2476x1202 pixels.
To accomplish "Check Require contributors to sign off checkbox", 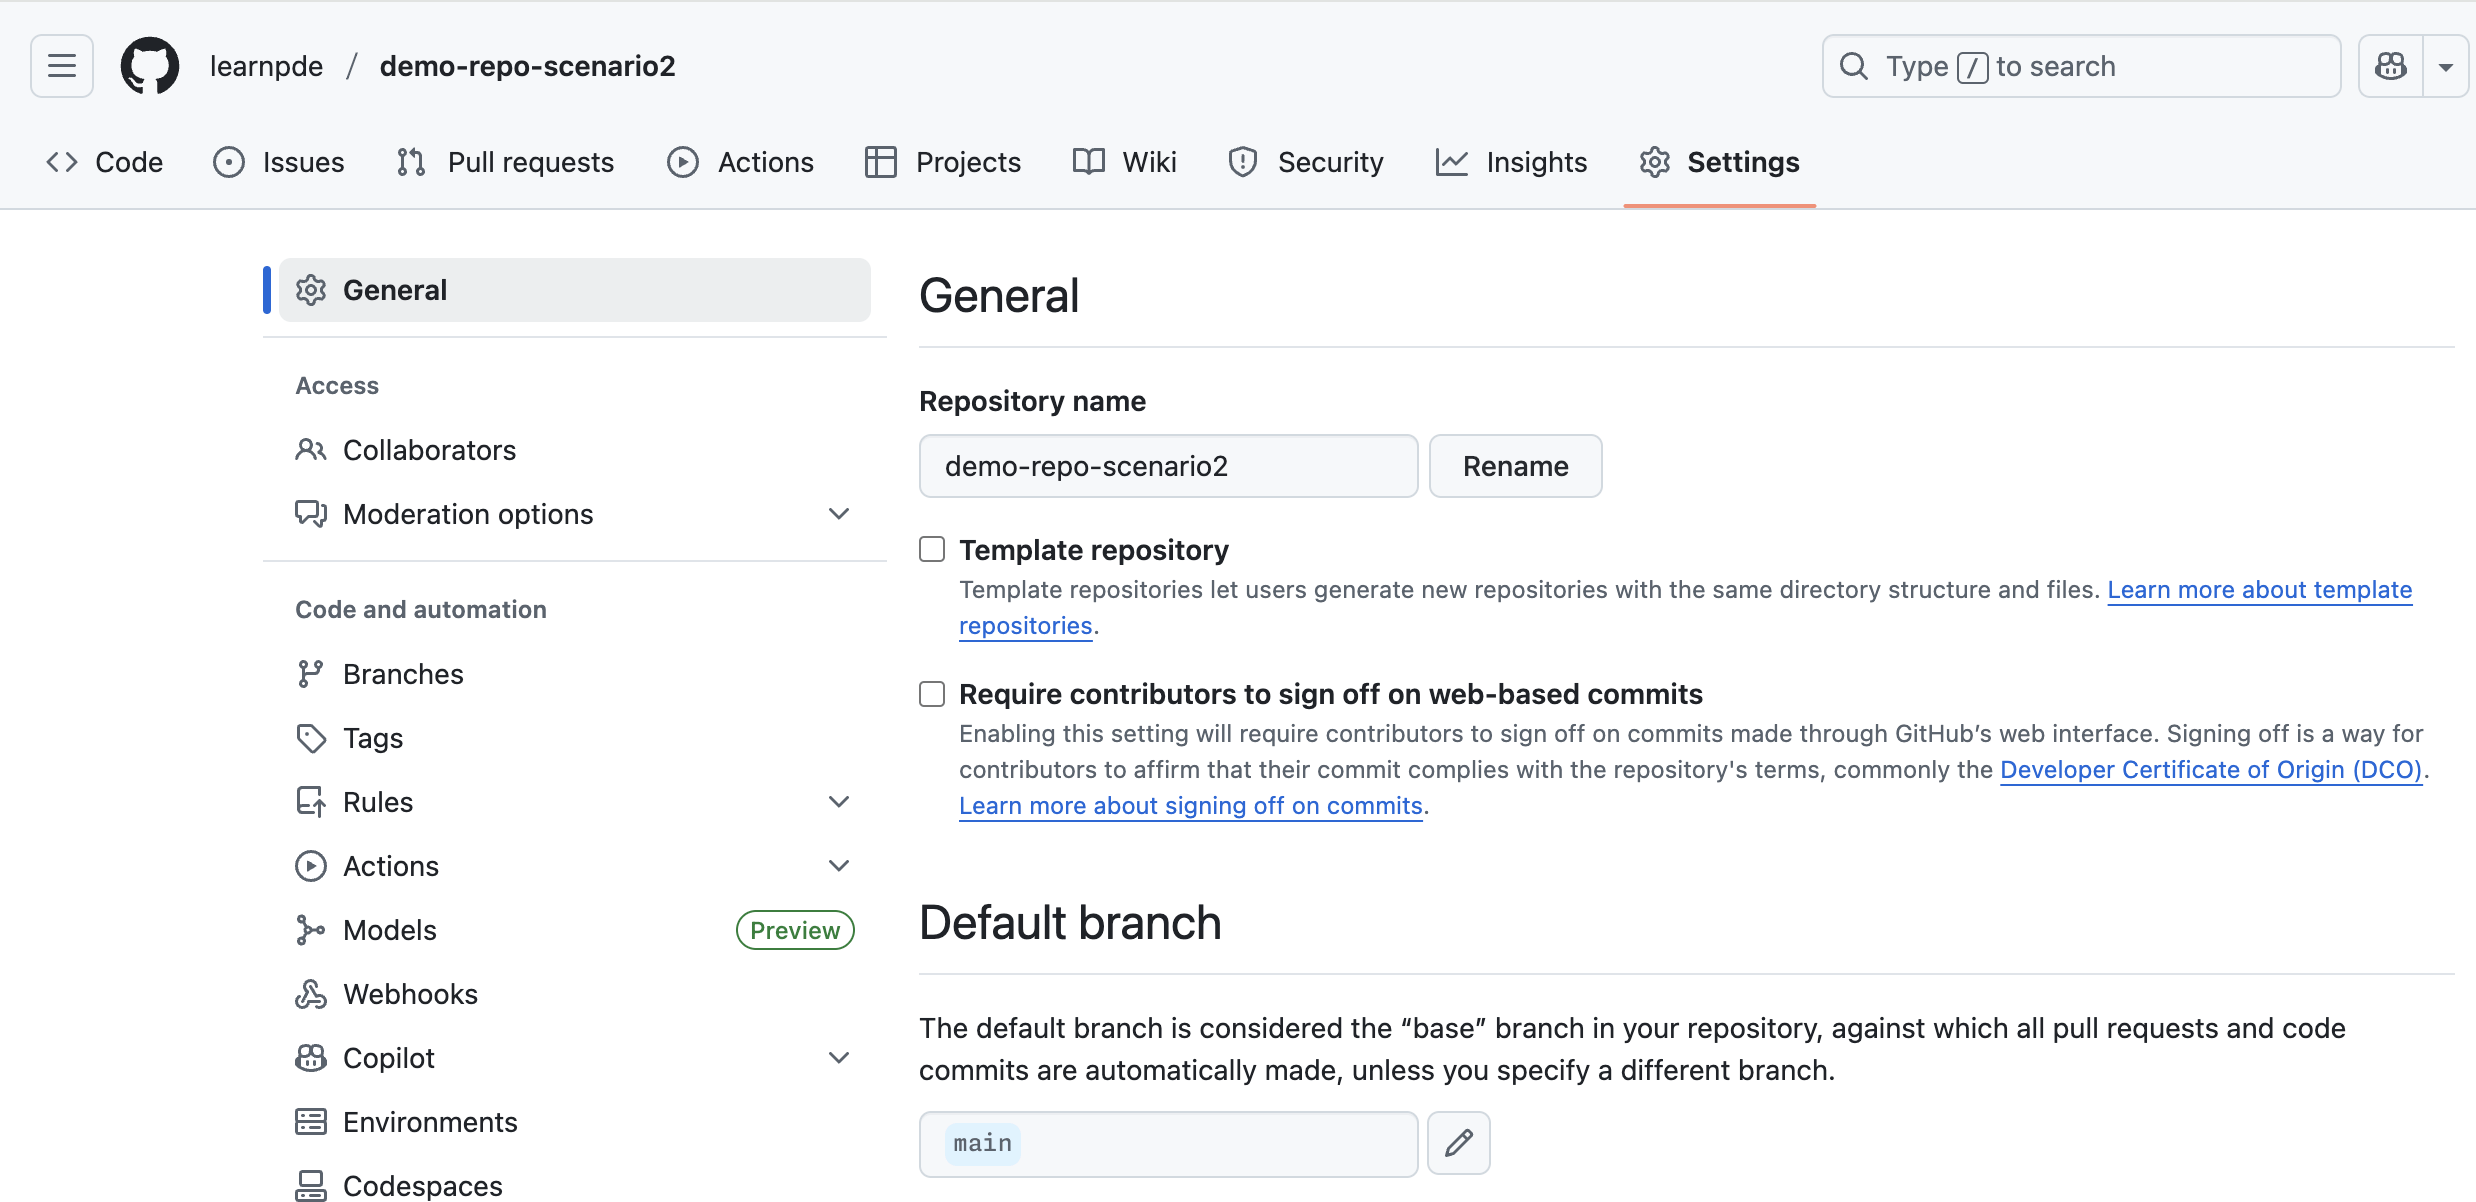I will (x=932, y=693).
